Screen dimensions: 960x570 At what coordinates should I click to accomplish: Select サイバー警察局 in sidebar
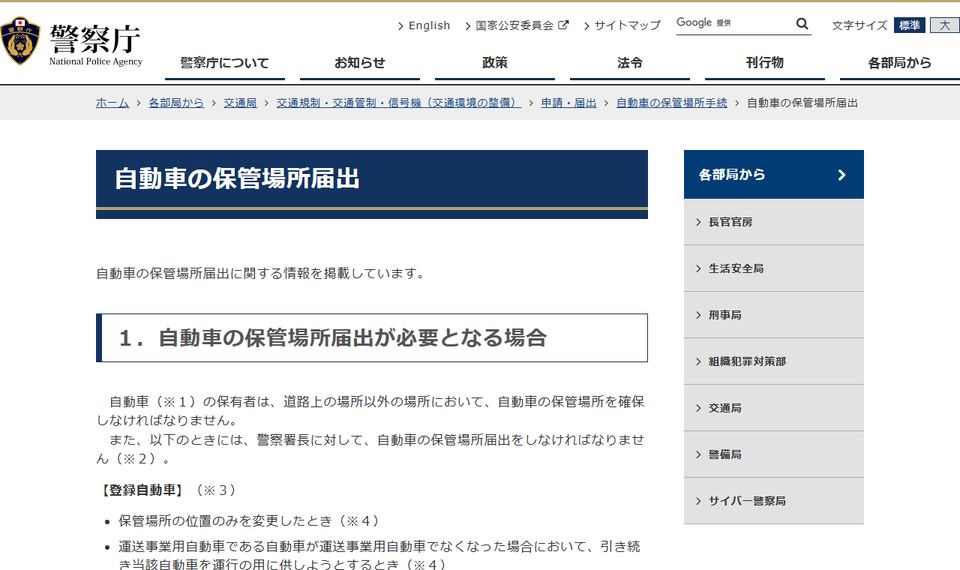774,501
